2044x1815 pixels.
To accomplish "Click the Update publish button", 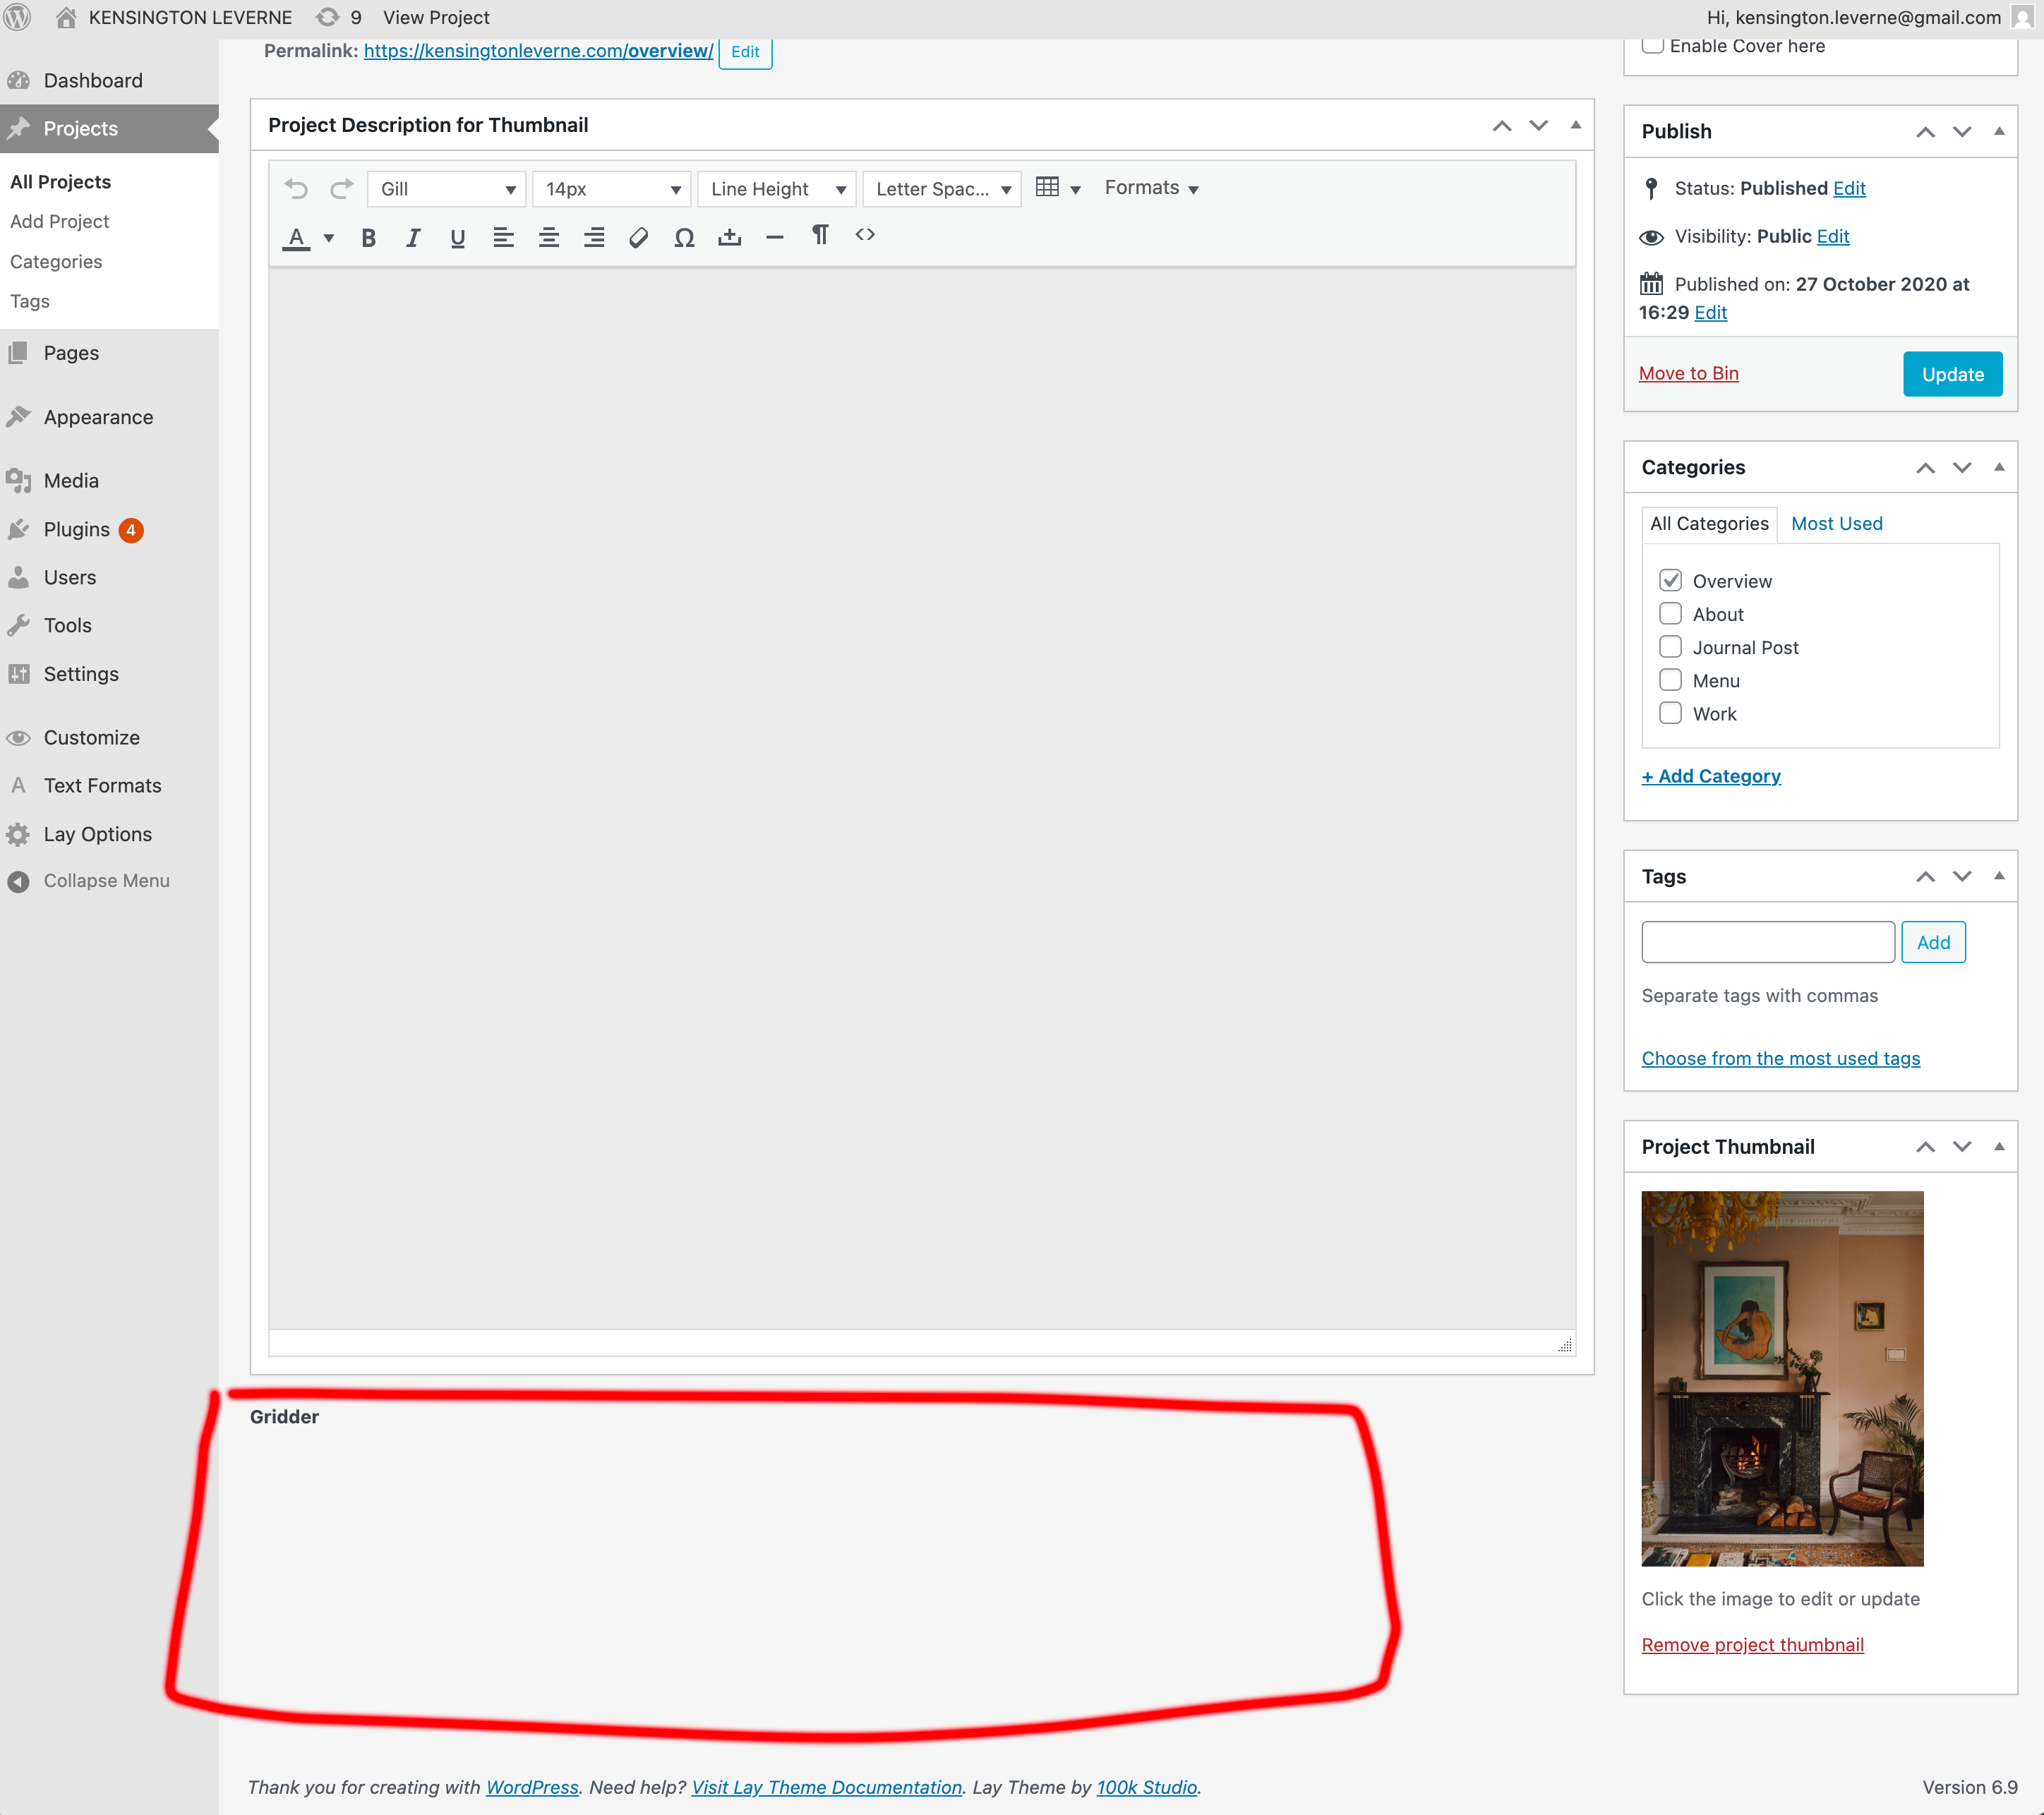I will coord(1951,374).
